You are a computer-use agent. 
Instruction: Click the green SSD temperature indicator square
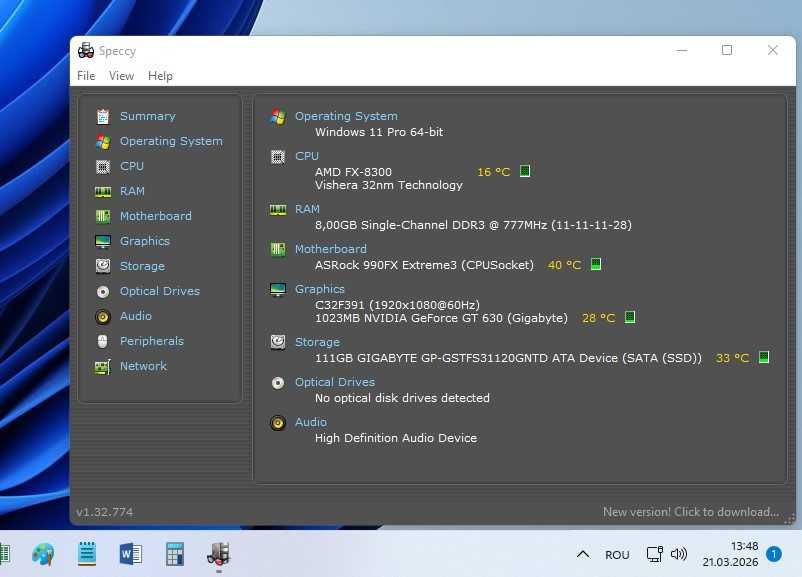point(764,357)
